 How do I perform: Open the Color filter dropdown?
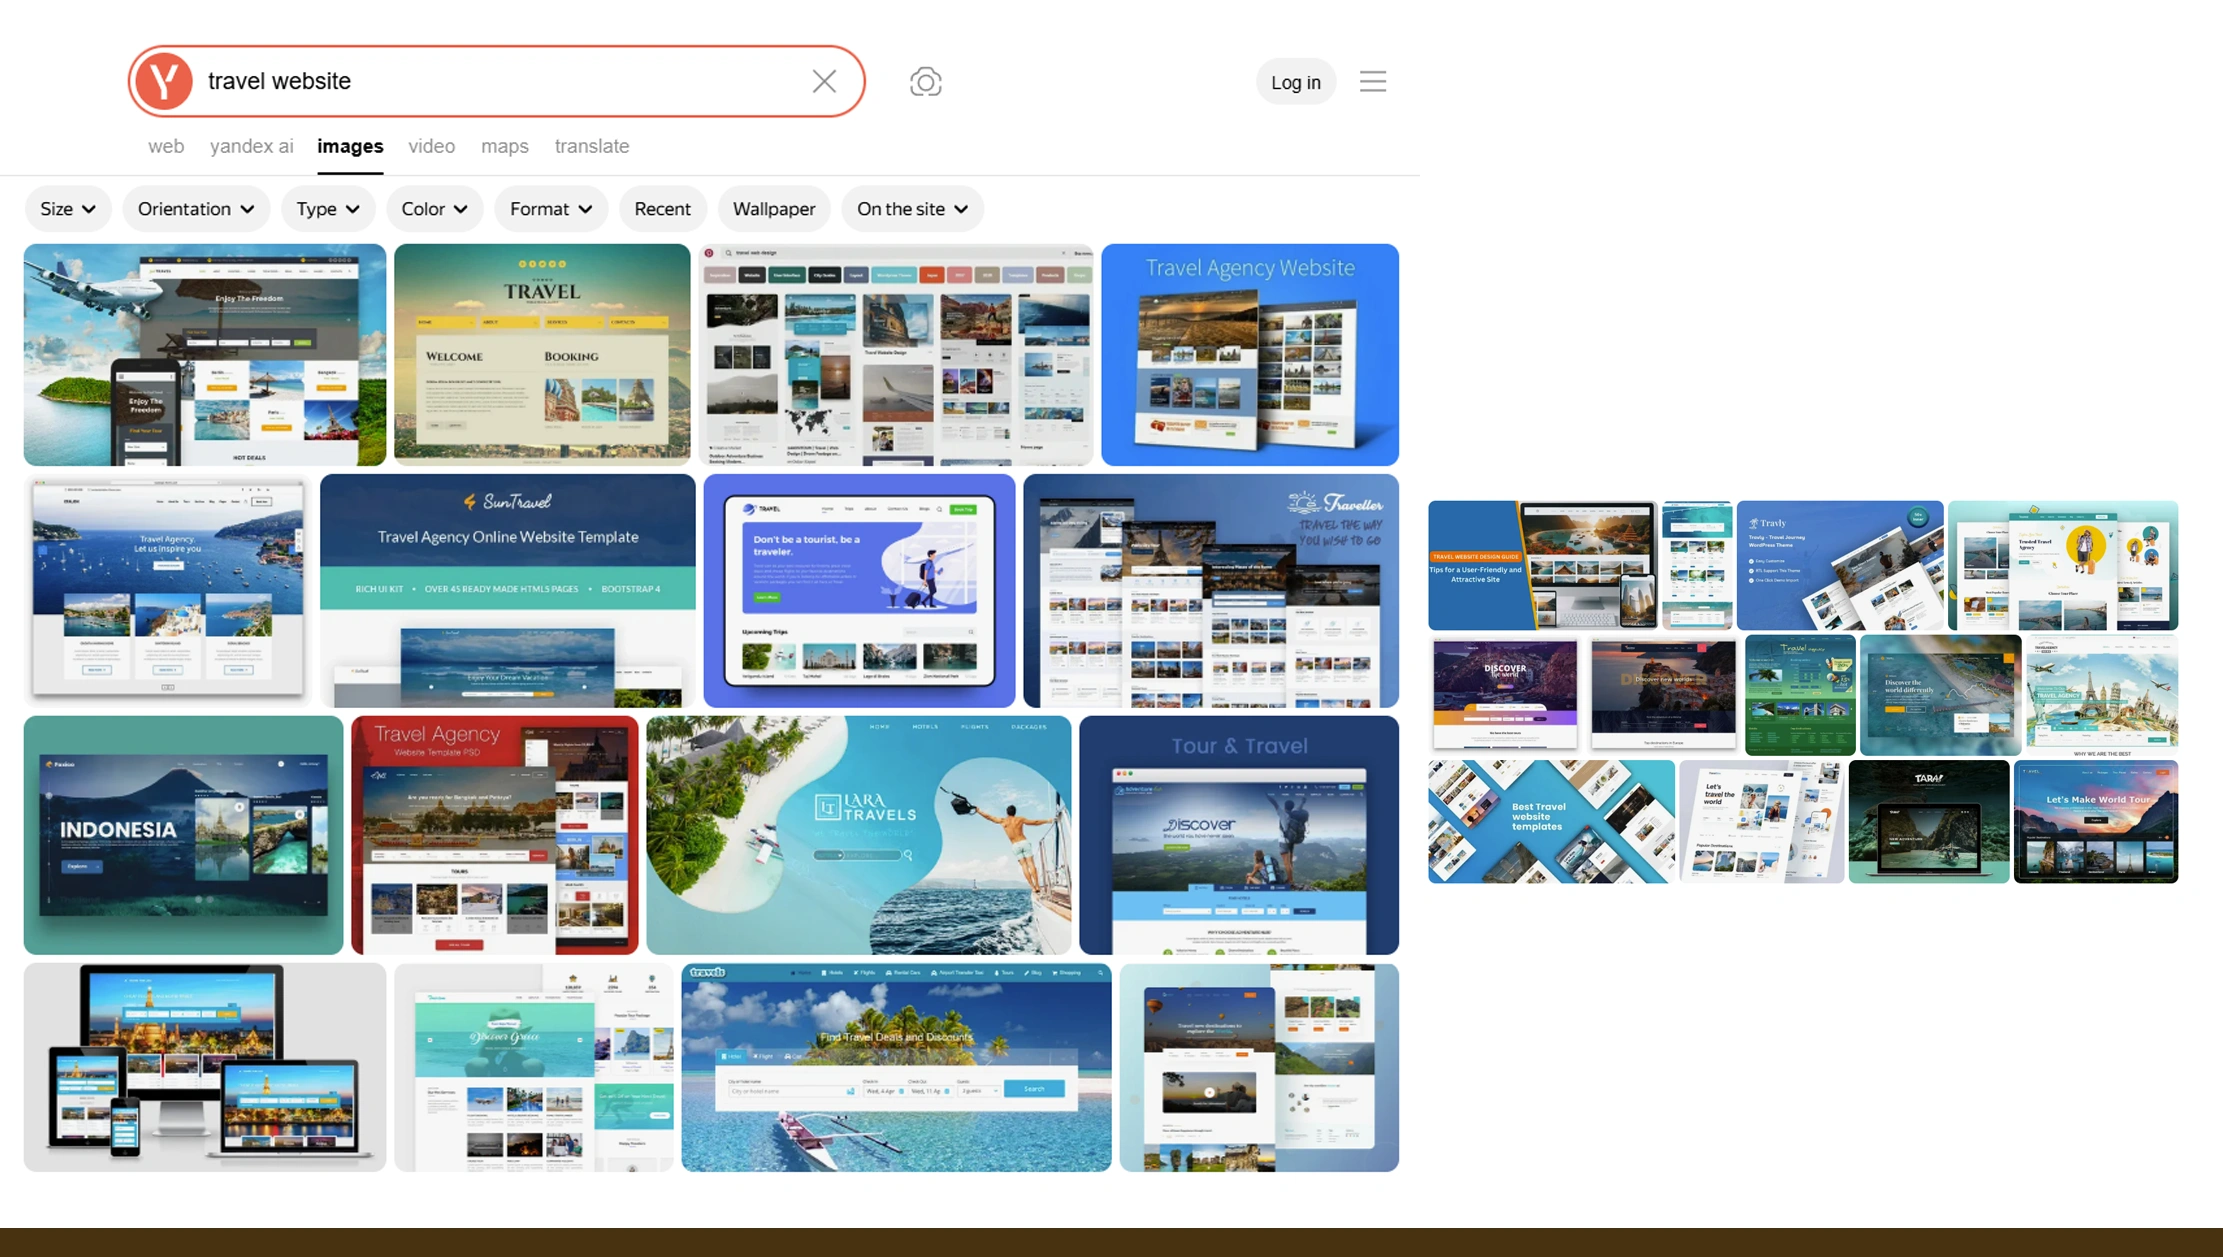(434, 209)
